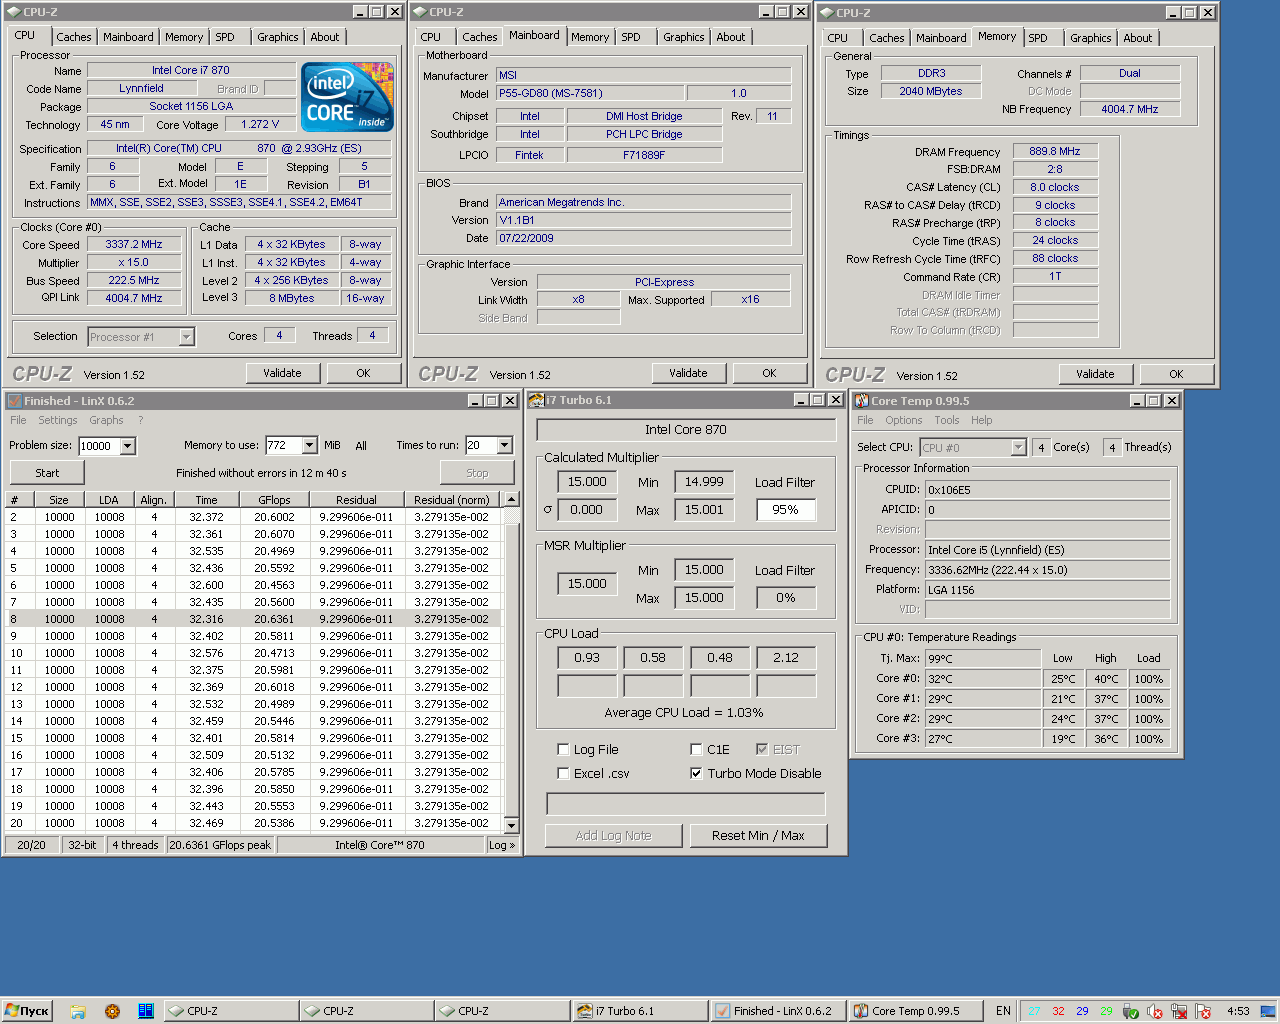Click the EN language indicator
This screenshot has height=1024, width=1280.
tap(1003, 1011)
